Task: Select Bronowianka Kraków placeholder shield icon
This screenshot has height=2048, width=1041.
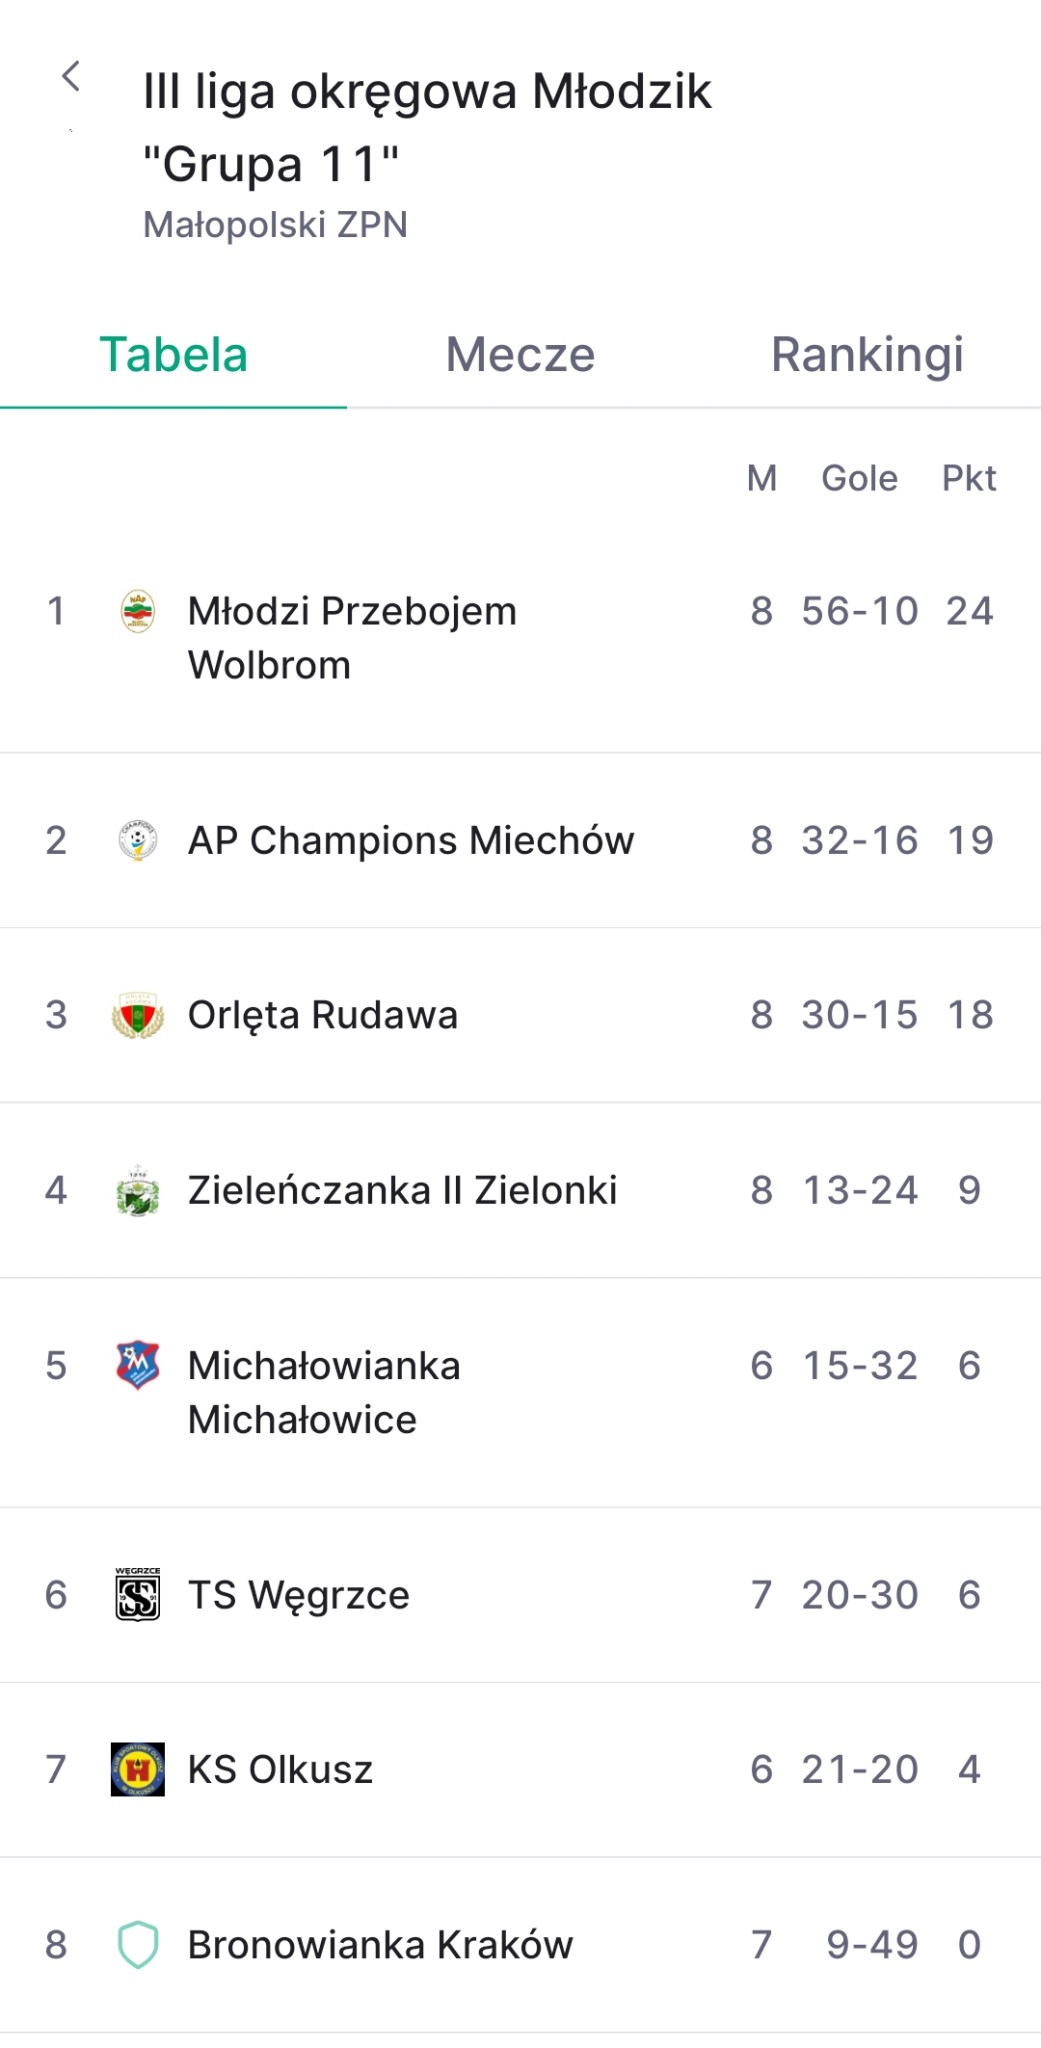Action: pos(138,1944)
